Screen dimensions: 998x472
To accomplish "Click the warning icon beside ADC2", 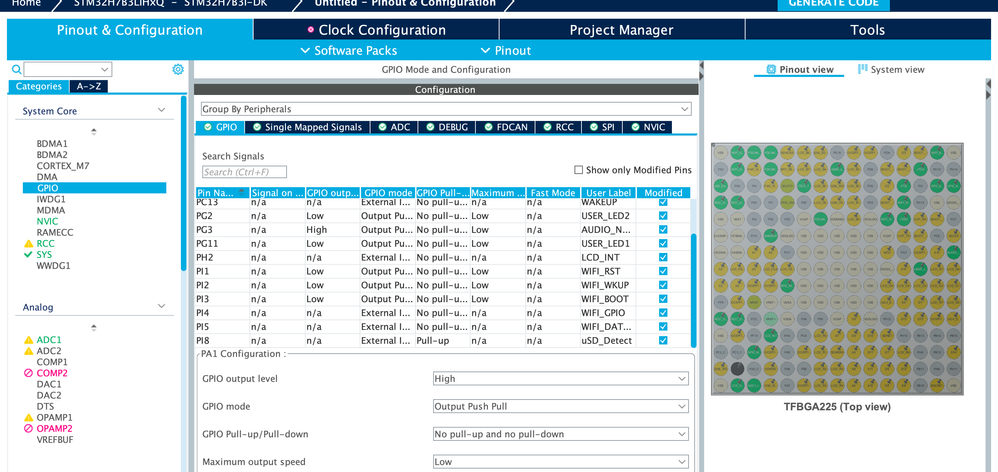I will coord(28,351).
